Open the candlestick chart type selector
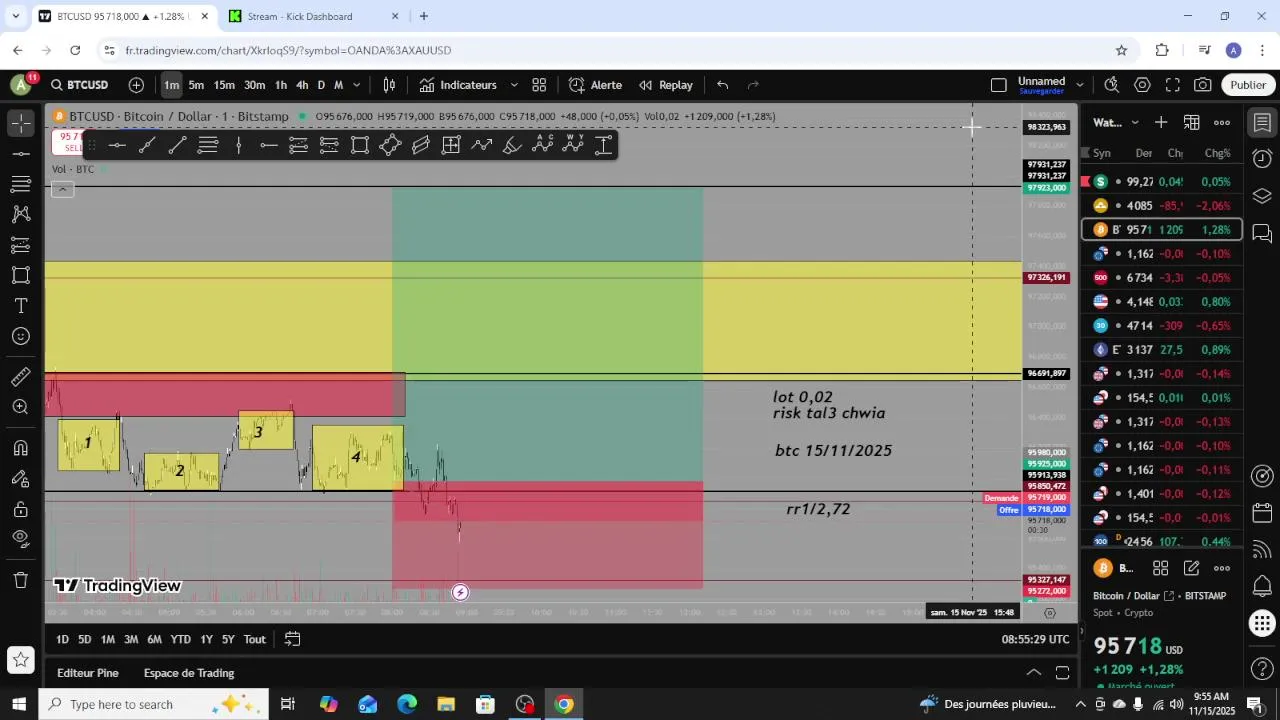 [390, 85]
